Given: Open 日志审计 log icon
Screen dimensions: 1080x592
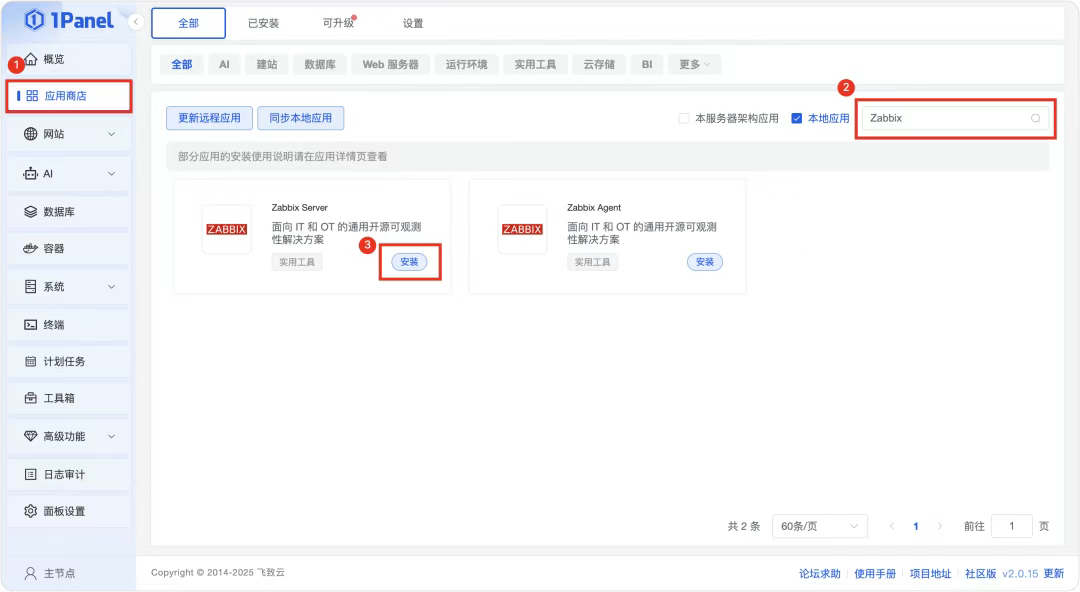Looking at the screenshot, I should pyautogui.click(x=30, y=474).
